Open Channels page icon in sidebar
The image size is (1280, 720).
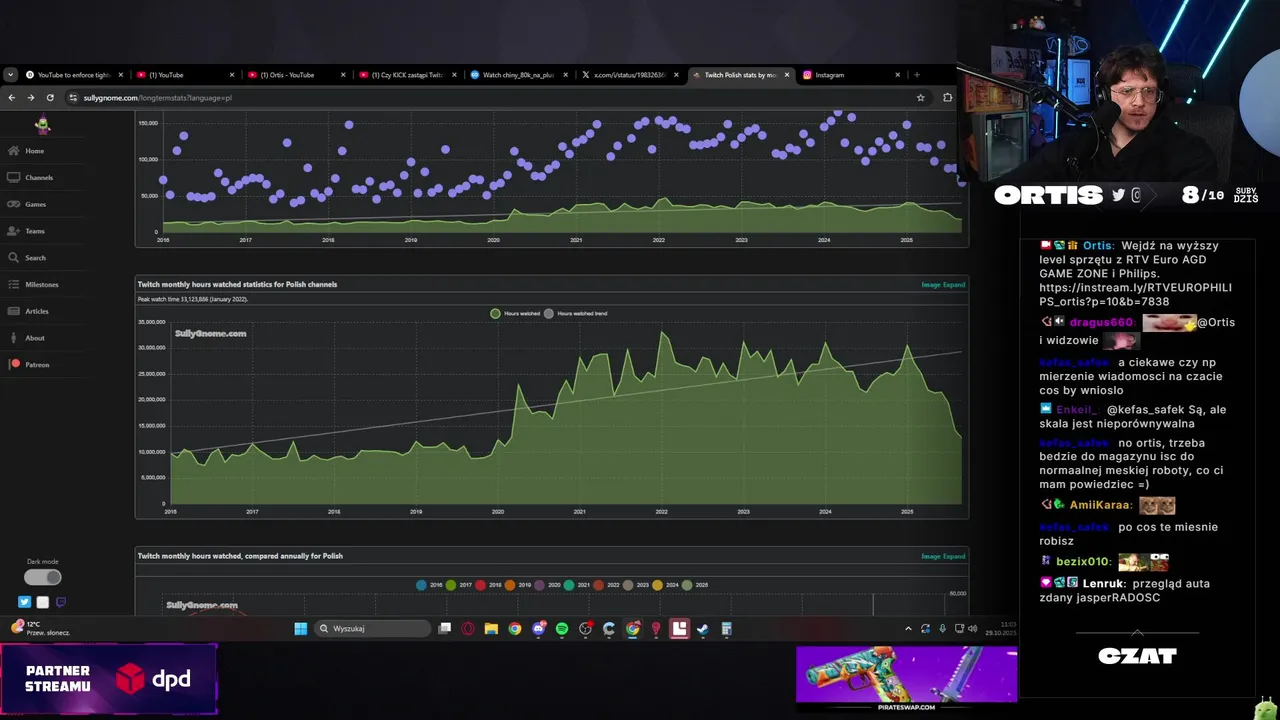coord(13,177)
